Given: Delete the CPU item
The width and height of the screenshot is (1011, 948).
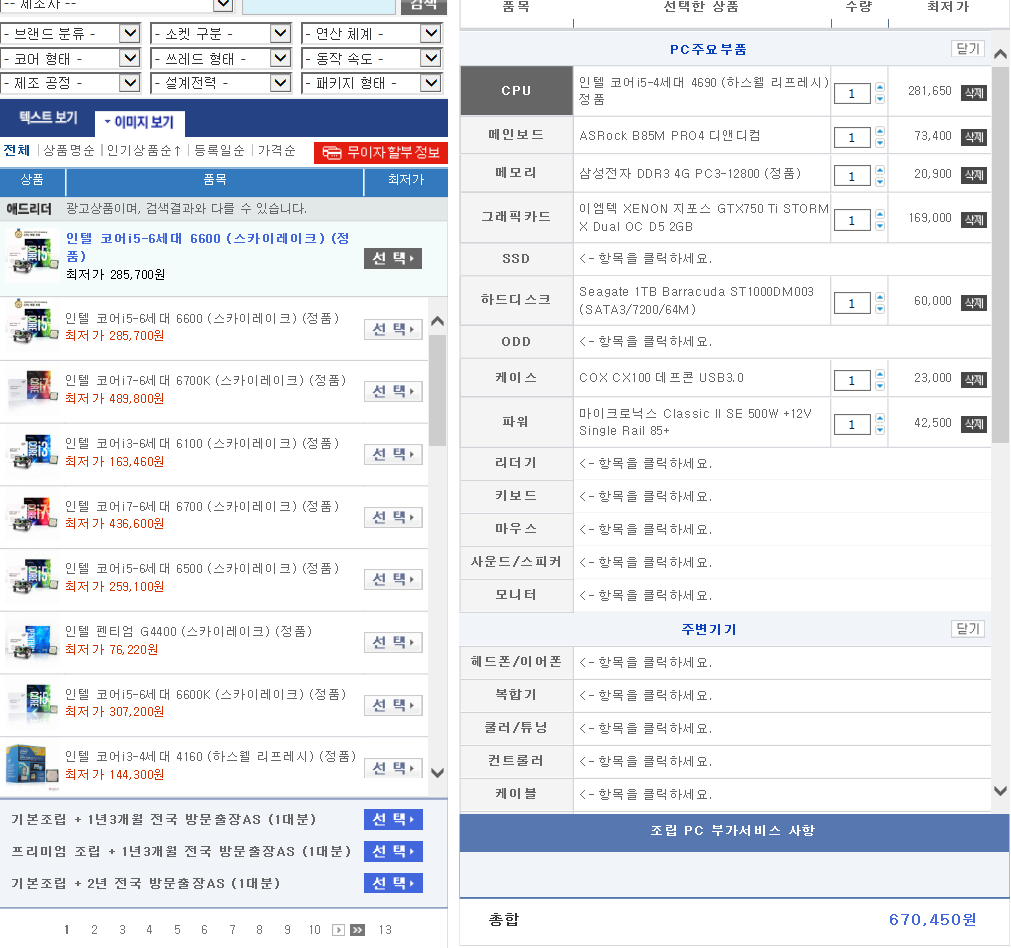Looking at the screenshot, I should tap(974, 93).
